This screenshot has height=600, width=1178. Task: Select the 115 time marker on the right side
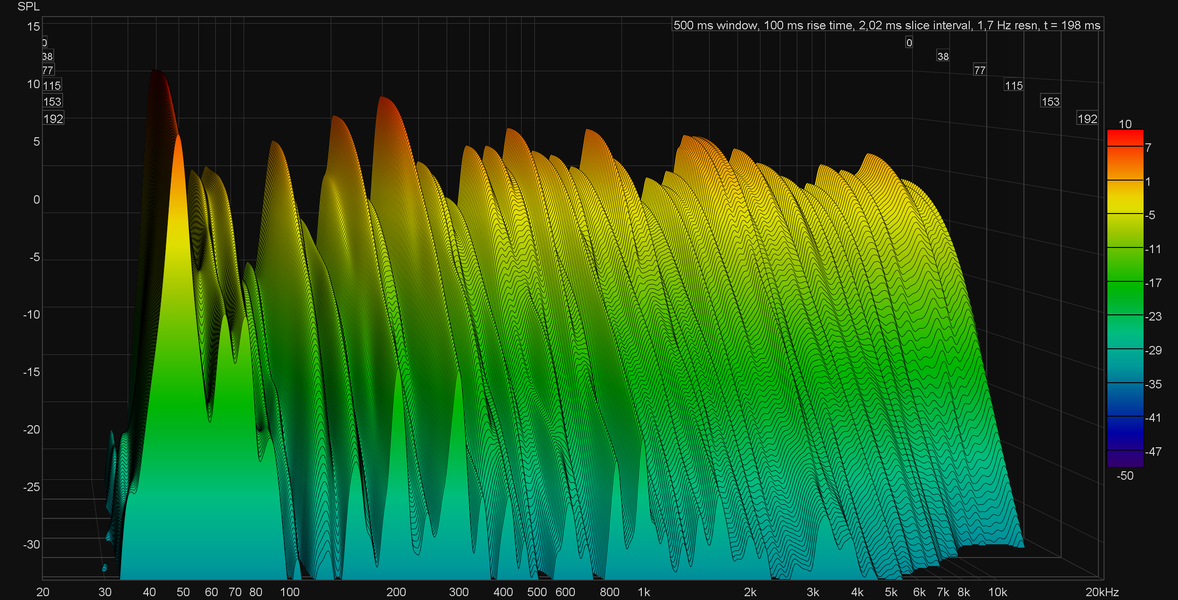tap(1013, 86)
